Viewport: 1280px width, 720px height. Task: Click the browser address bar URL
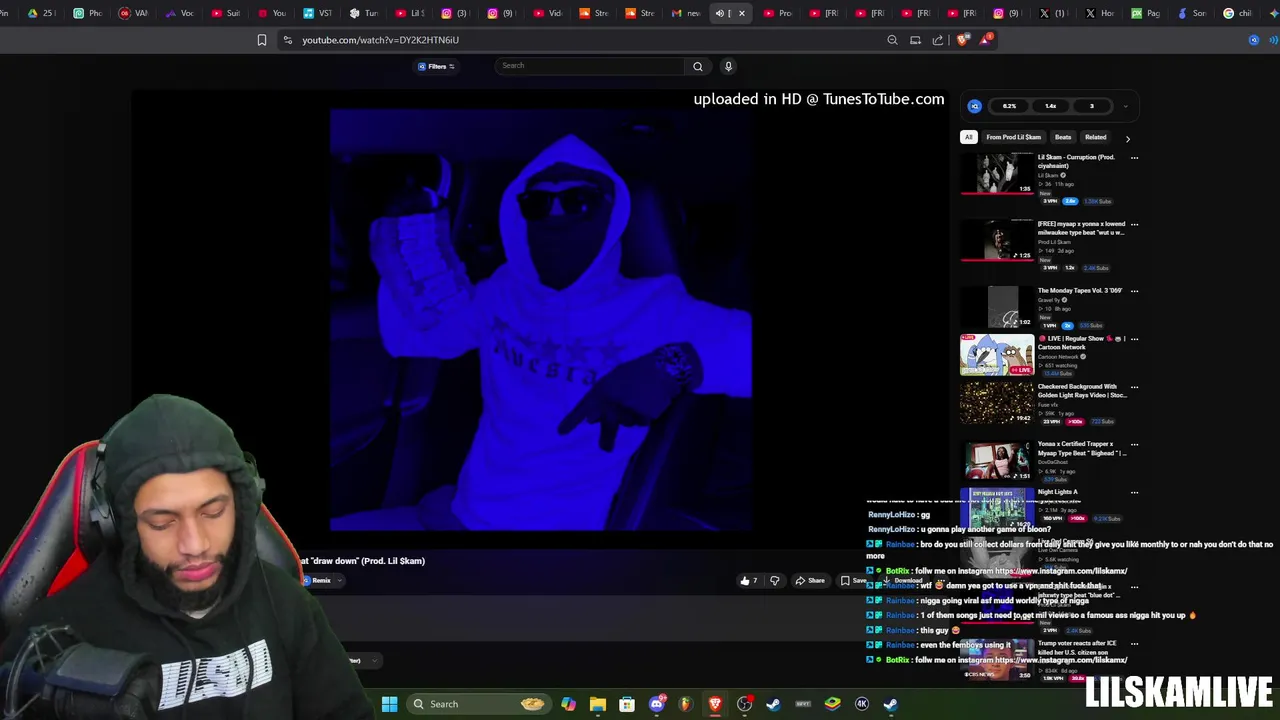[x=380, y=40]
